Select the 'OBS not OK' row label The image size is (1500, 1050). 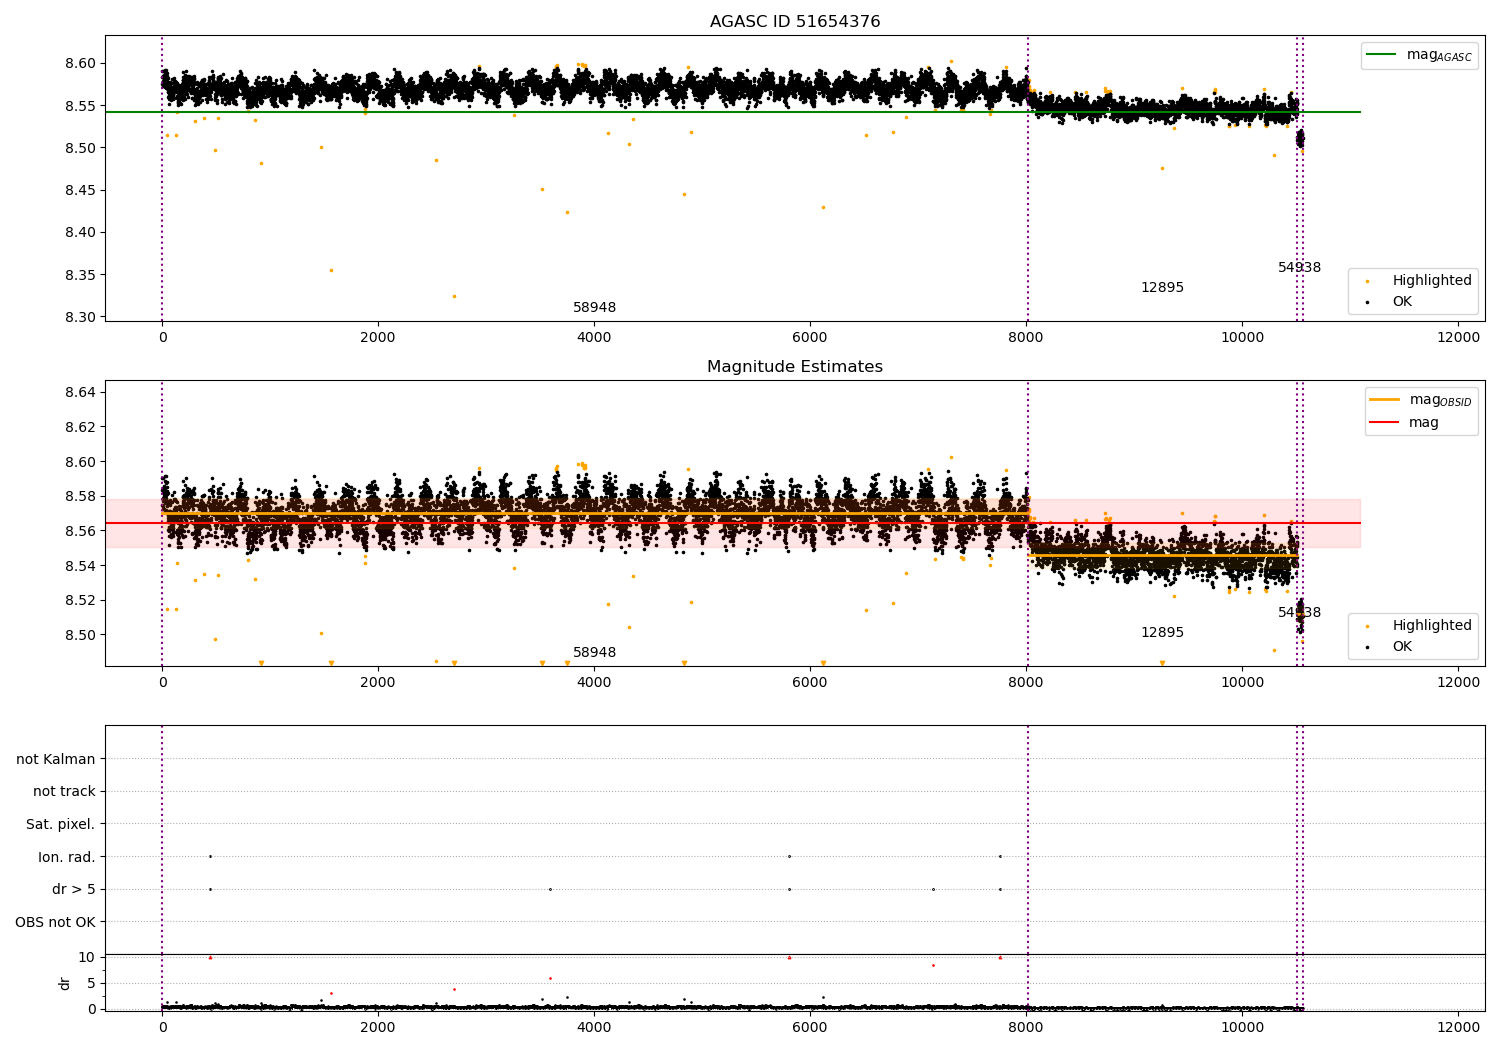[x=55, y=922]
